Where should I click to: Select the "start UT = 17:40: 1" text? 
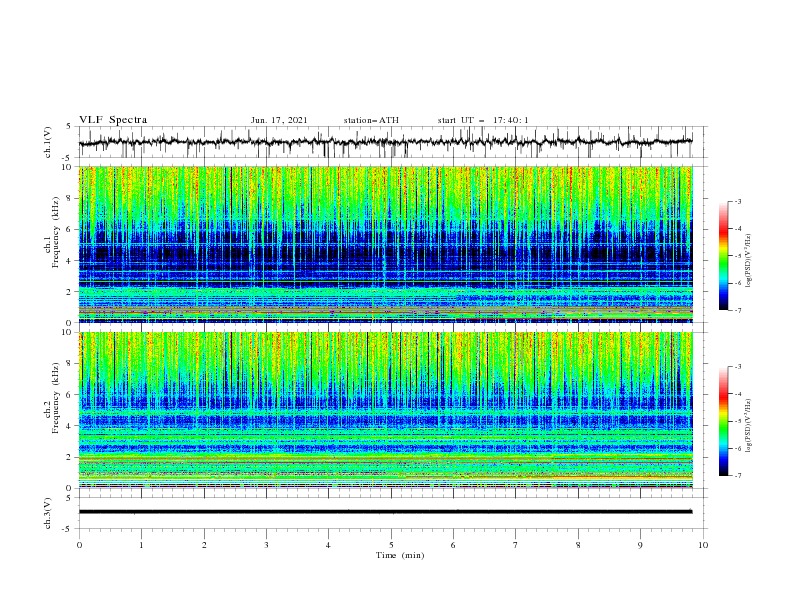483,120
